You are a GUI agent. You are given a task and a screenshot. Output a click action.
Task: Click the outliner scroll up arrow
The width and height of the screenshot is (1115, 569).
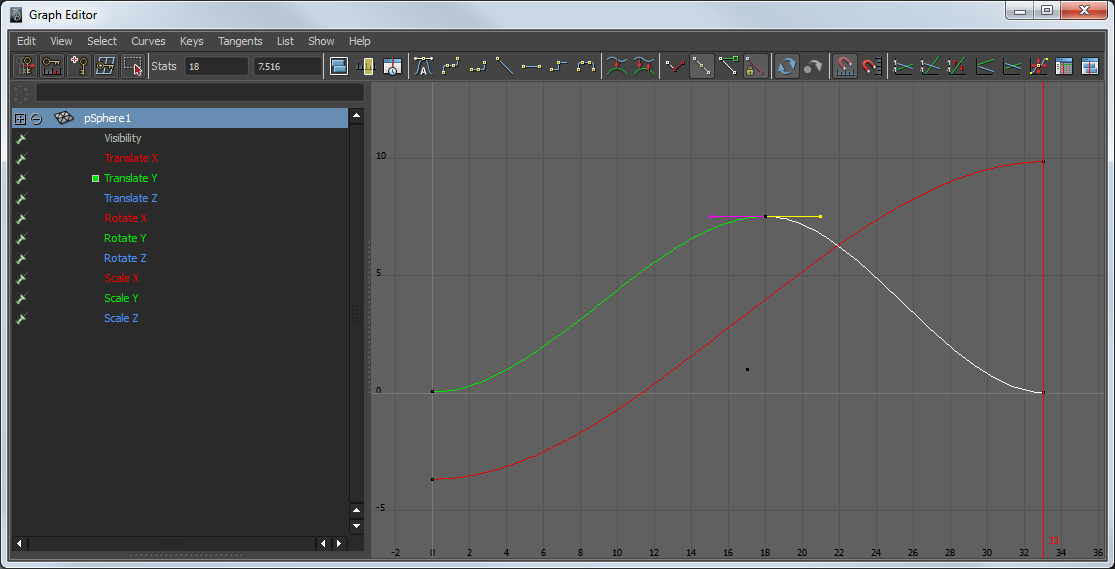coord(356,117)
